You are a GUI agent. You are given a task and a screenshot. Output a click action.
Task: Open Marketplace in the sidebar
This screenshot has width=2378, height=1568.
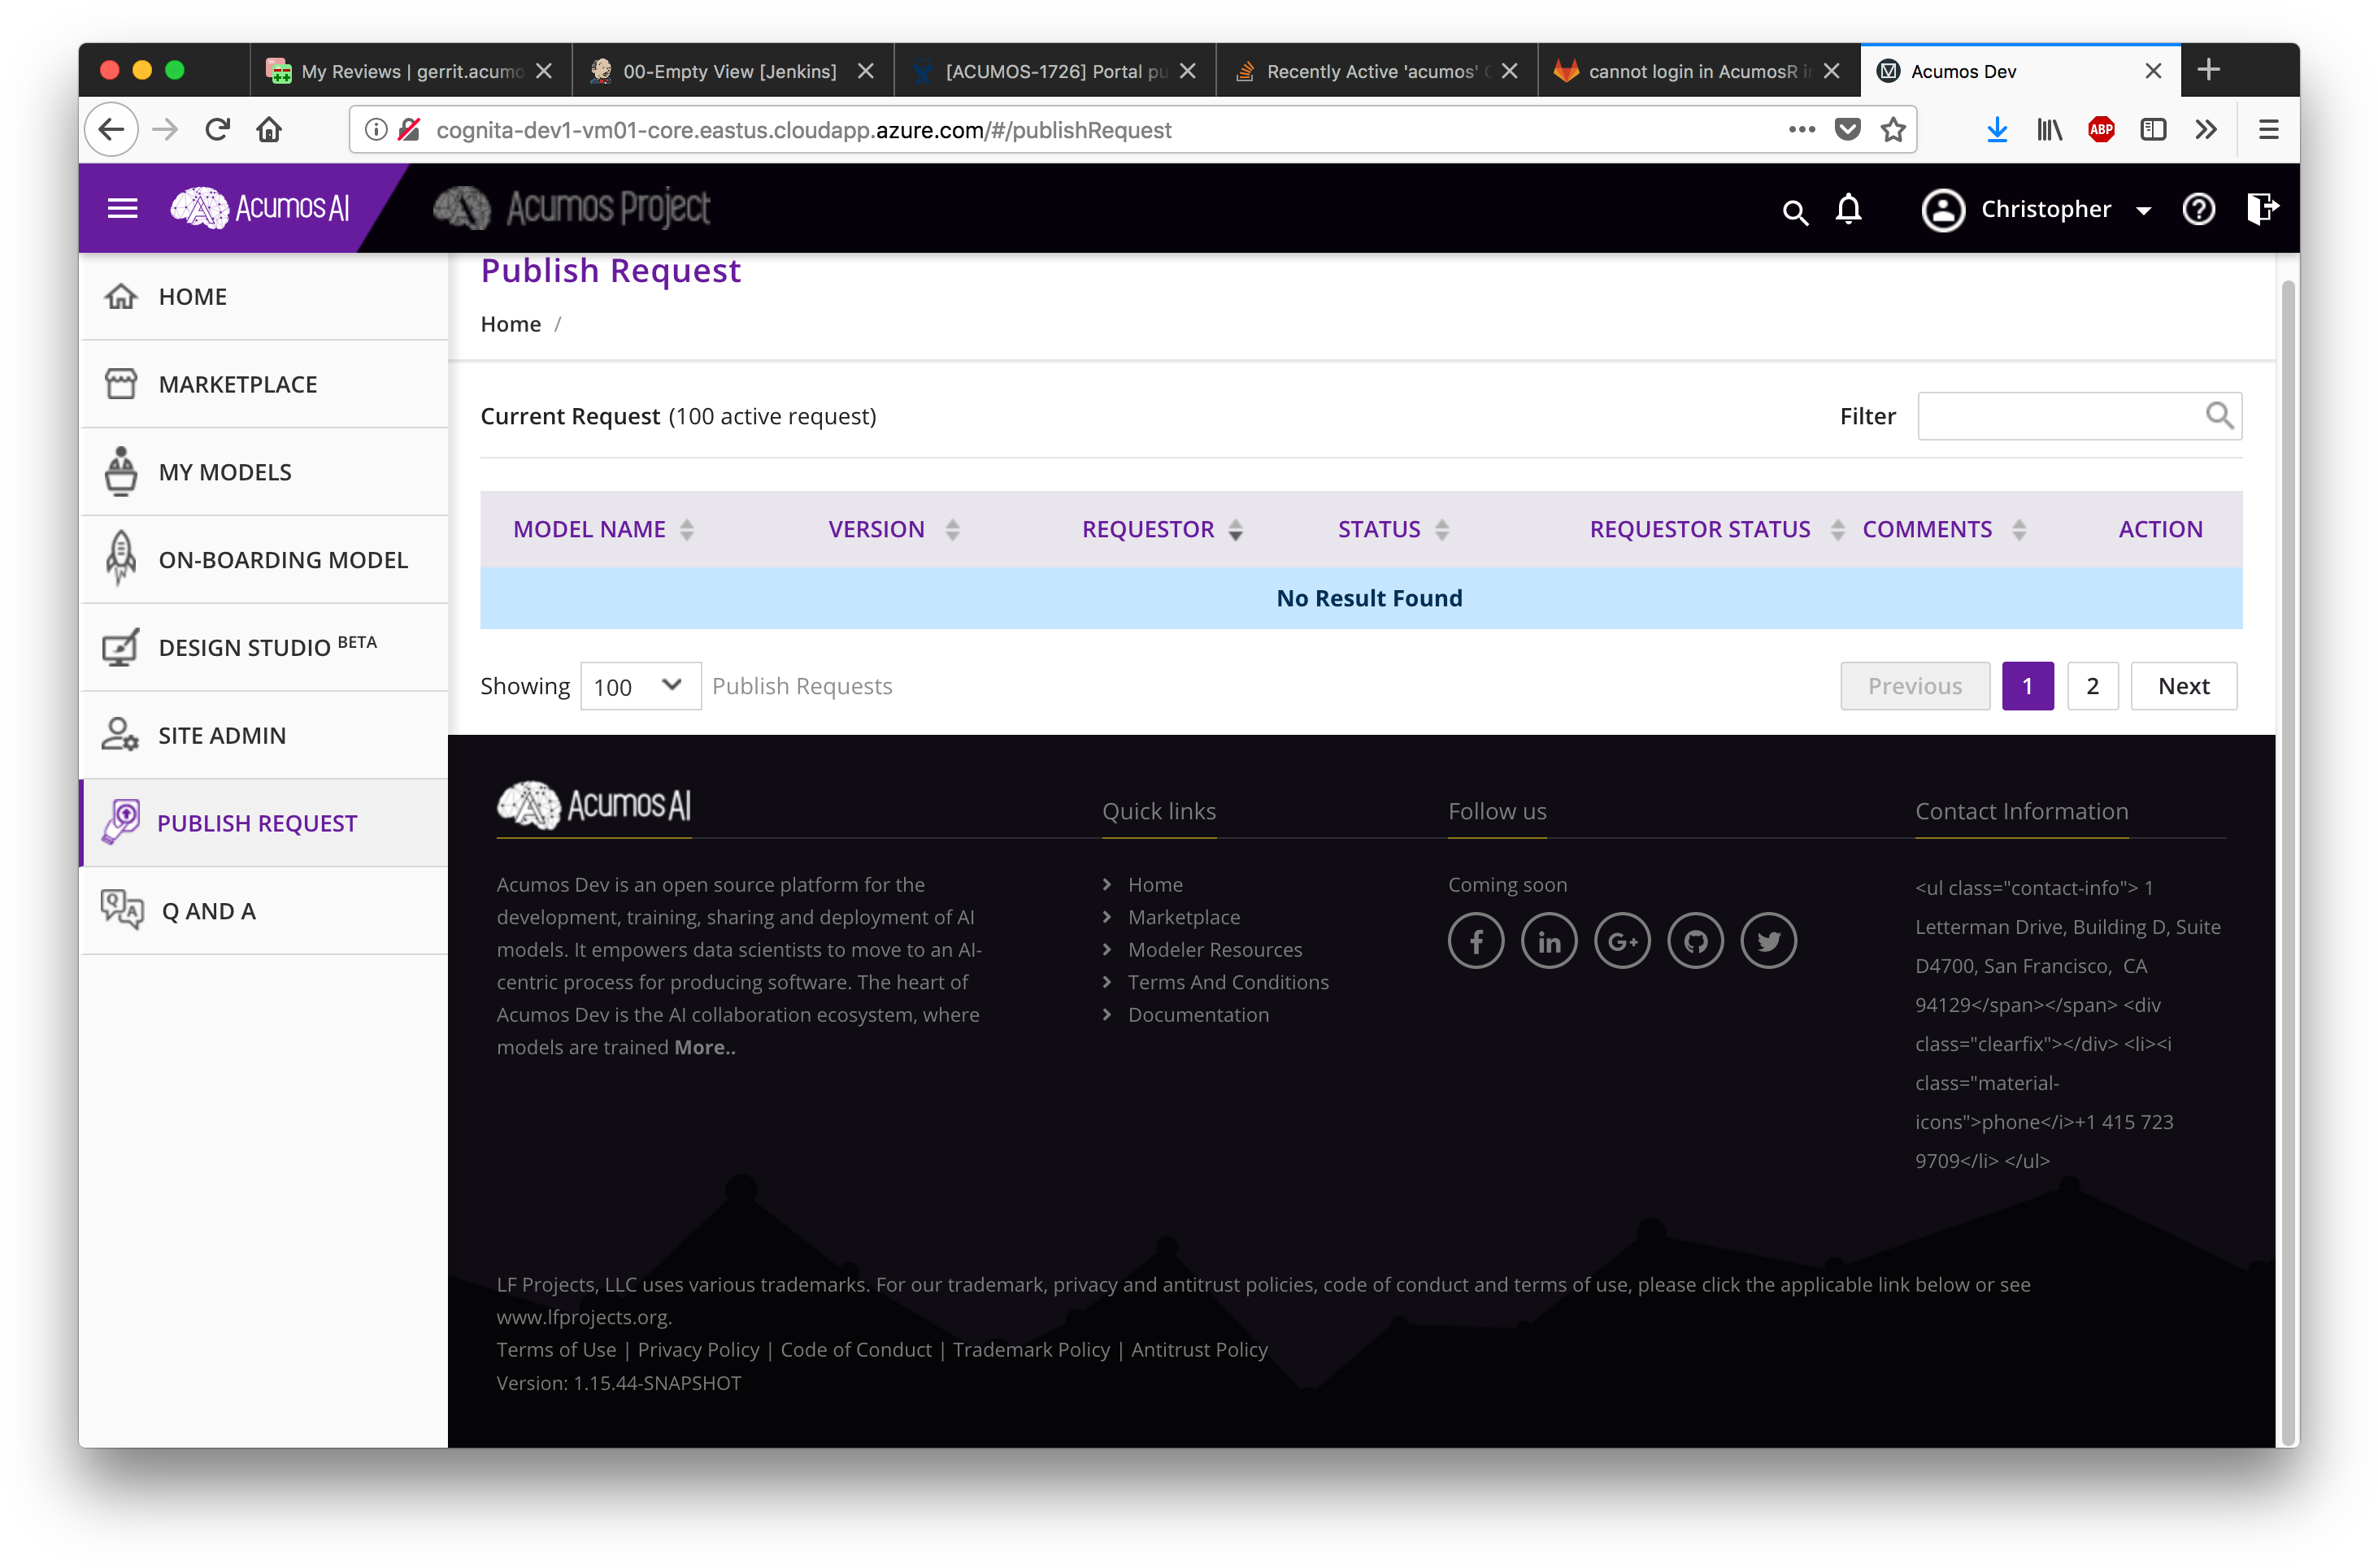pyautogui.click(x=237, y=384)
